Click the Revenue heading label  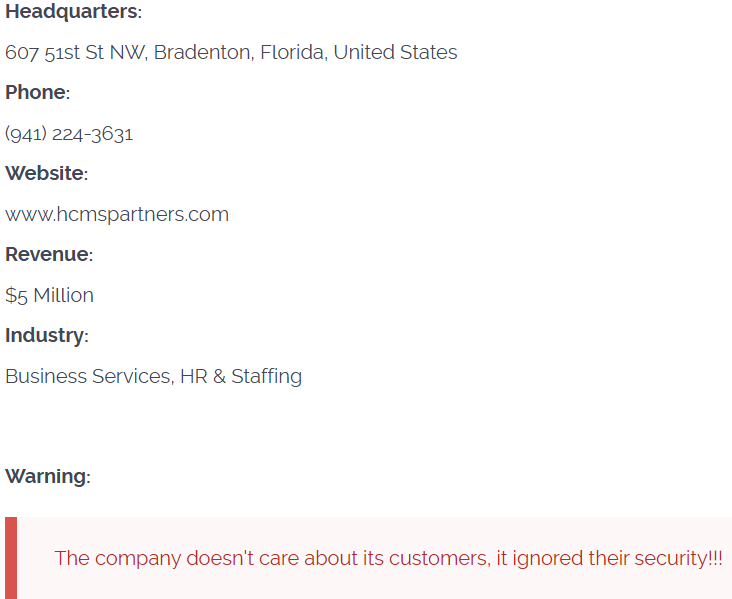click(x=48, y=254)
